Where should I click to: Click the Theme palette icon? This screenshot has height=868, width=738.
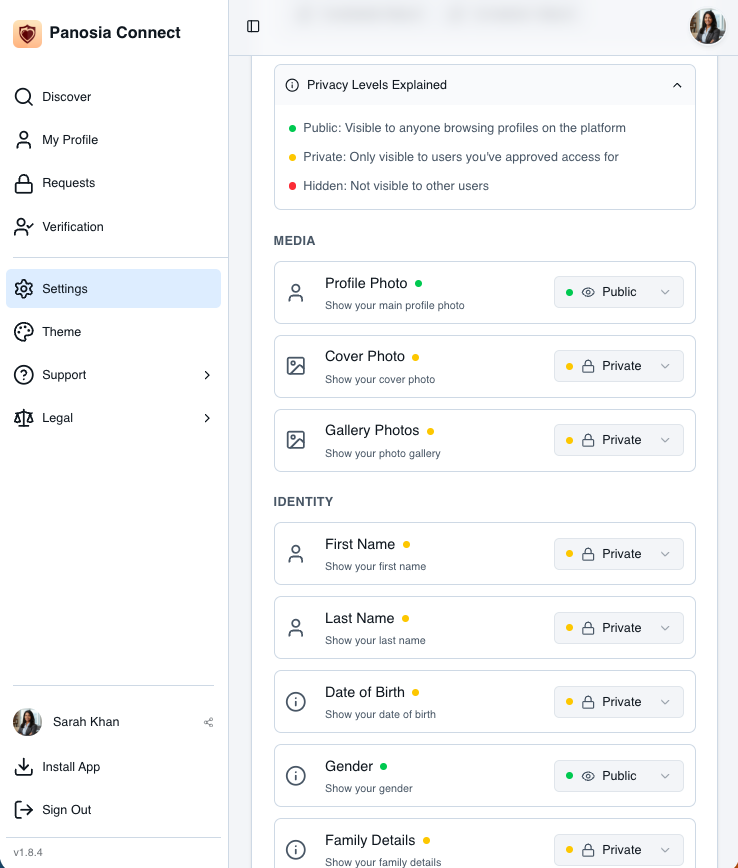pos(24,332)
